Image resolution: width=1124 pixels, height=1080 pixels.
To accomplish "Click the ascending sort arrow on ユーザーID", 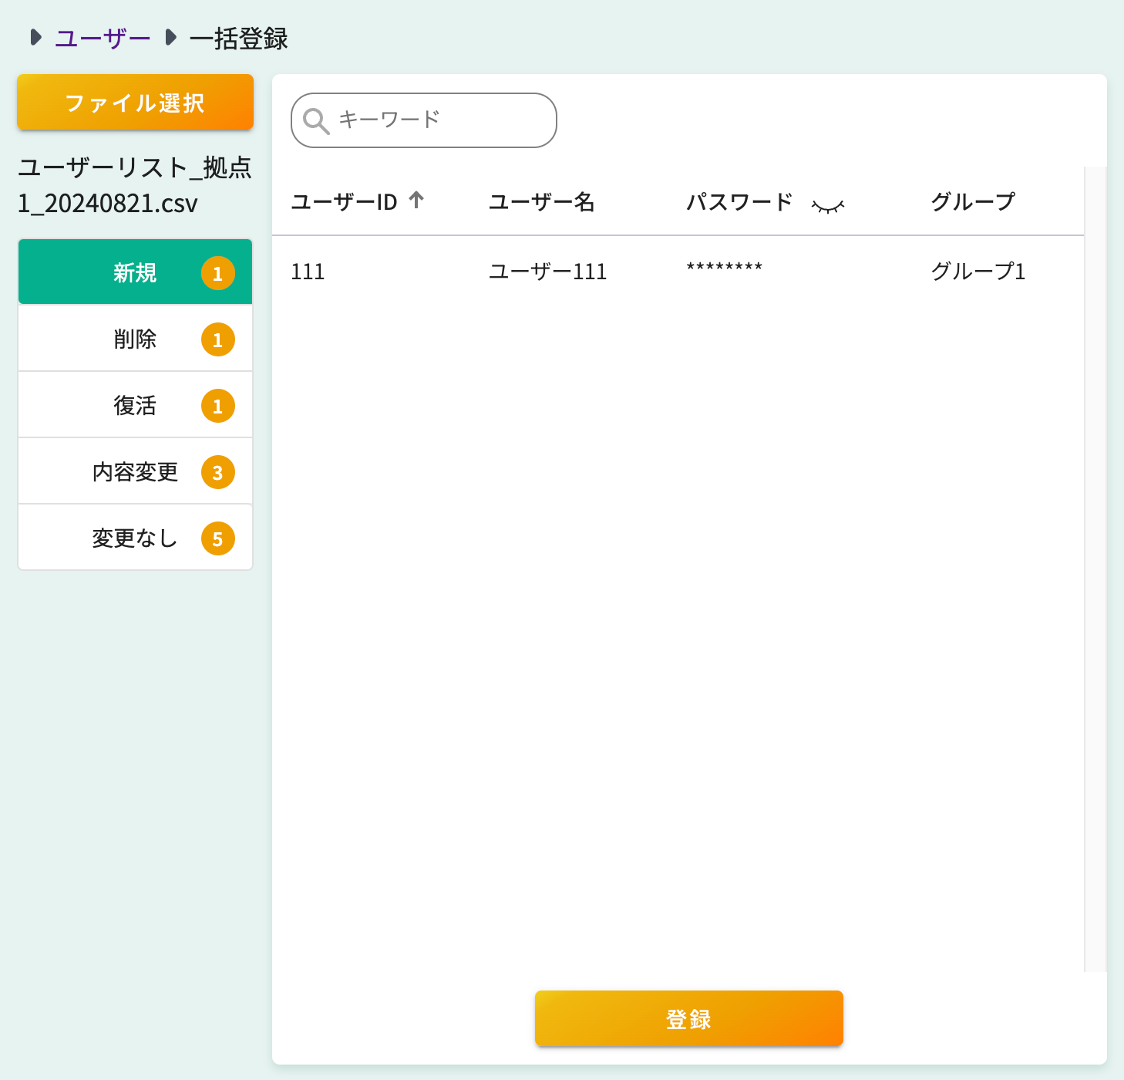I will (x=415, y=200).
